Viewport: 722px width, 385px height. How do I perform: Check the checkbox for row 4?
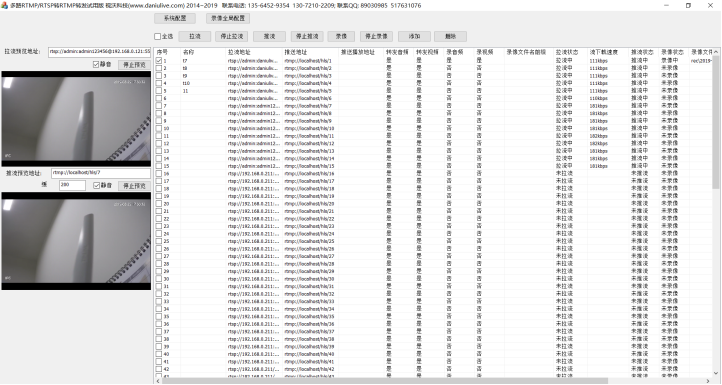(159, 83)
